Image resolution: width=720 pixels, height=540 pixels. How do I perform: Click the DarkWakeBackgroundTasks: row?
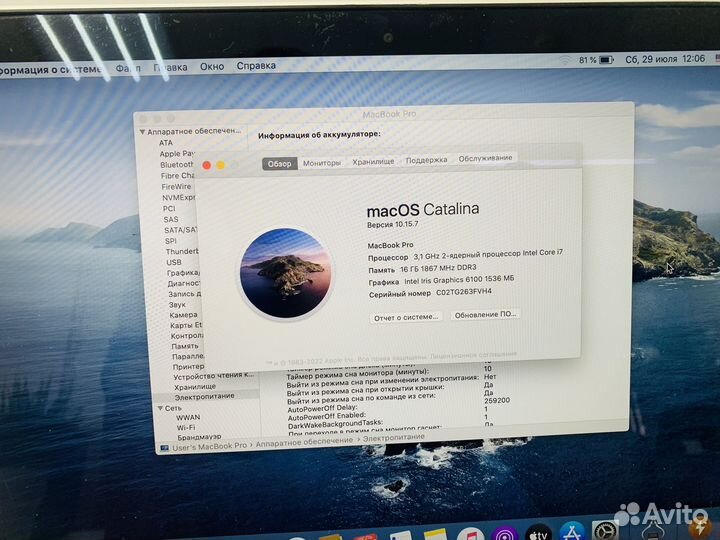(335, 425)
